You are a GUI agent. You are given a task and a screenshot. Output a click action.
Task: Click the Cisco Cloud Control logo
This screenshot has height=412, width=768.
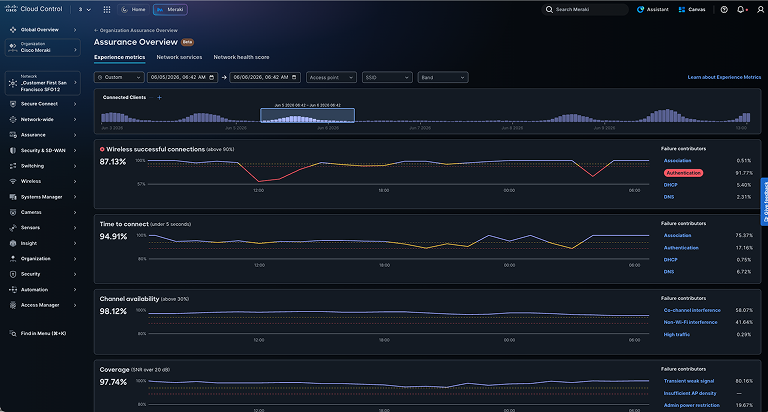[34, 9]
